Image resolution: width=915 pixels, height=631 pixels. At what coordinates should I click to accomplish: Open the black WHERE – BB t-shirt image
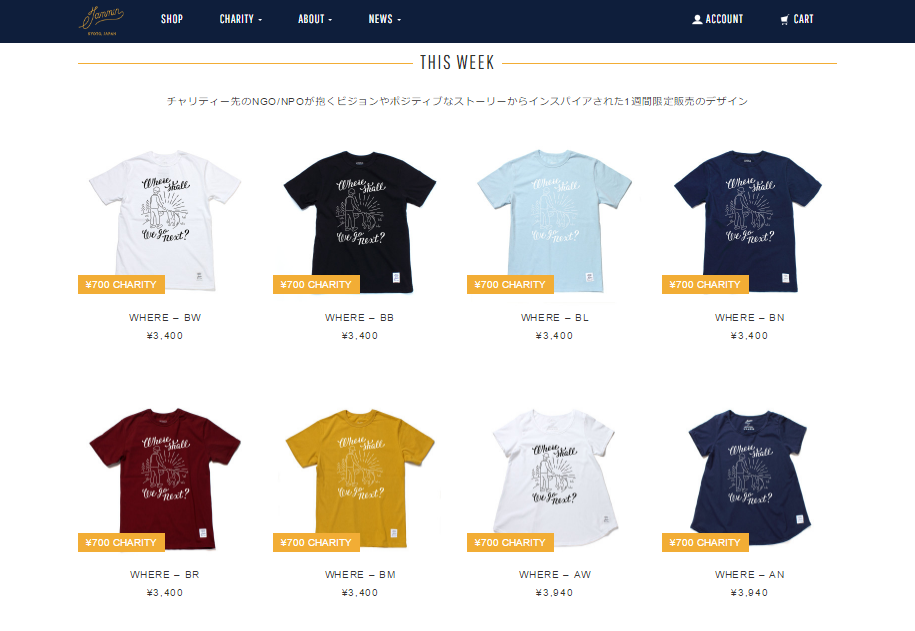point(360,222)
